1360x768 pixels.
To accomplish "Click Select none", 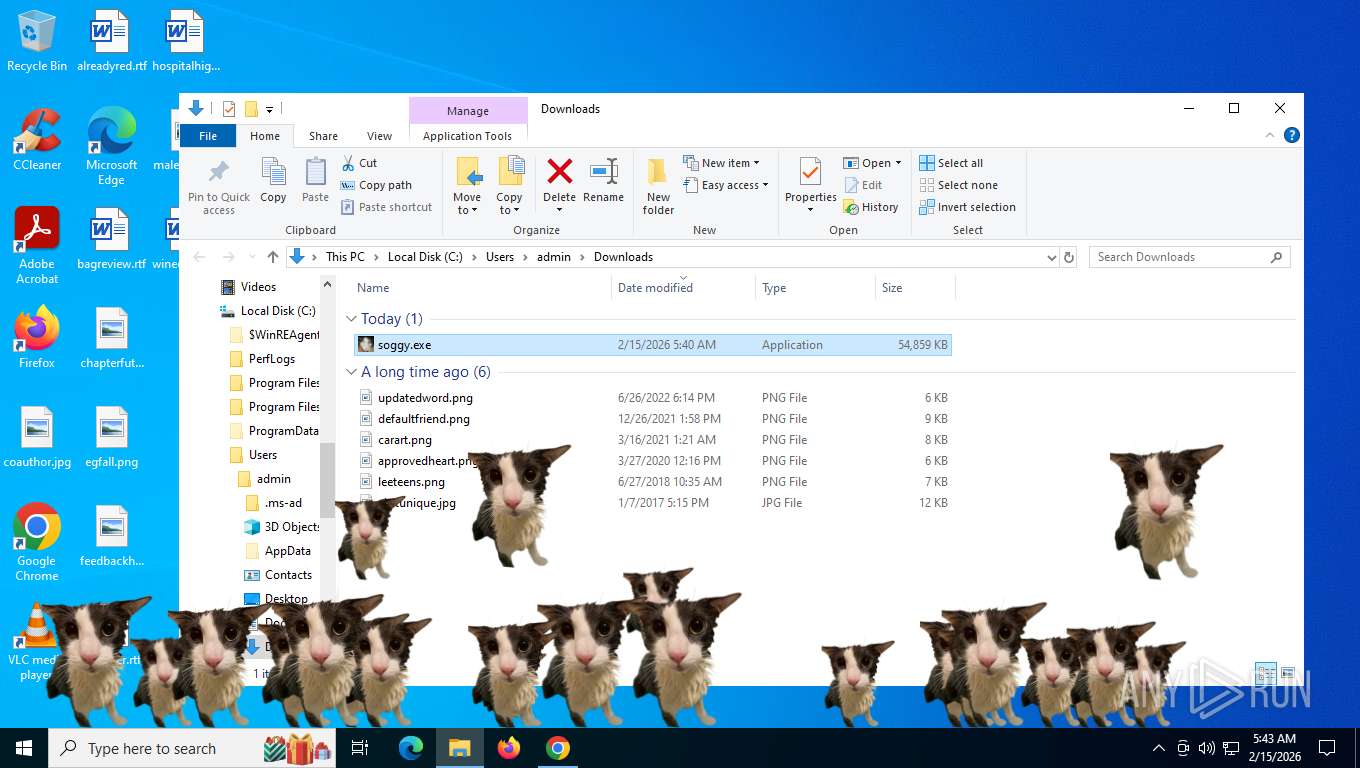I will point(958,185).
